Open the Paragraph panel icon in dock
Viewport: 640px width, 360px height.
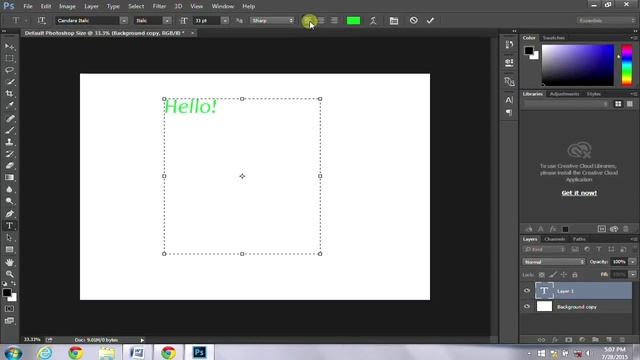tap(509, 112)
